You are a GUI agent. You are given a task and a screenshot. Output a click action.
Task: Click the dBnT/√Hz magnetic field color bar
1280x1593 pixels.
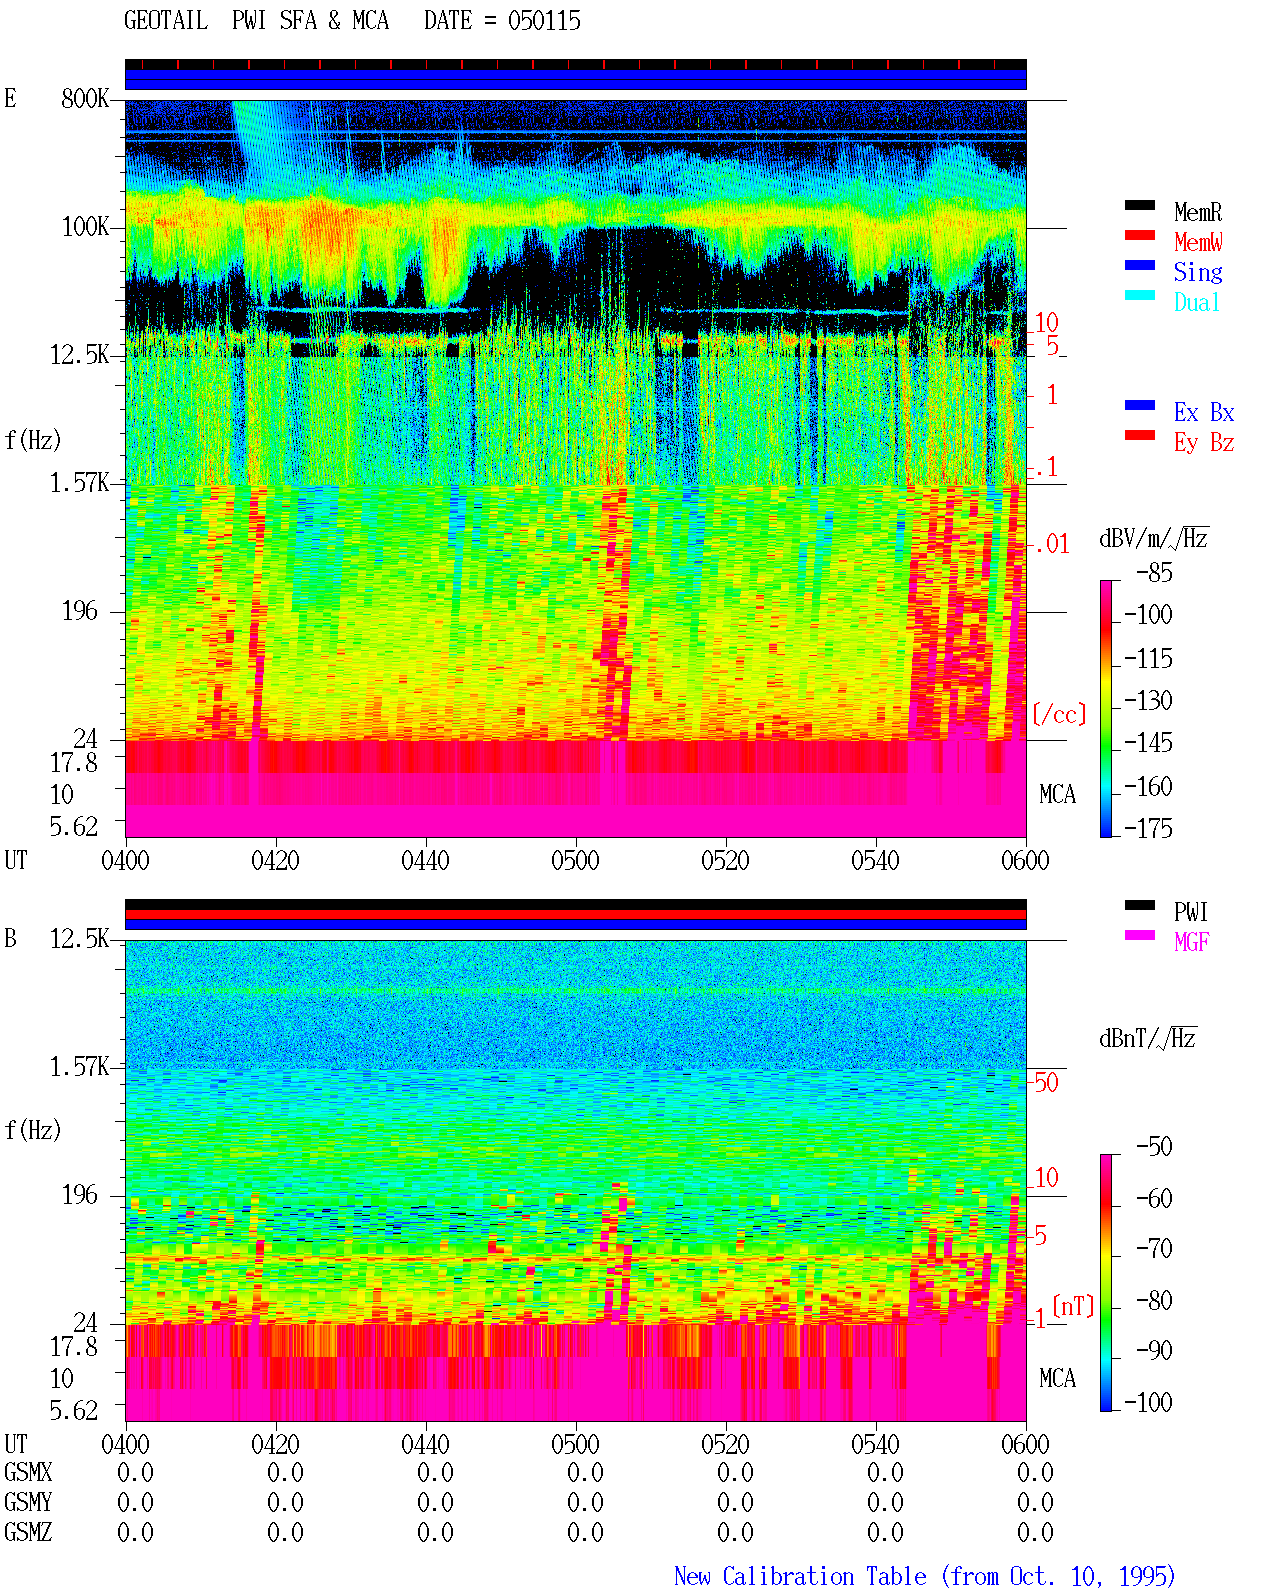pyautogui.click(x=1105, y=1283)
